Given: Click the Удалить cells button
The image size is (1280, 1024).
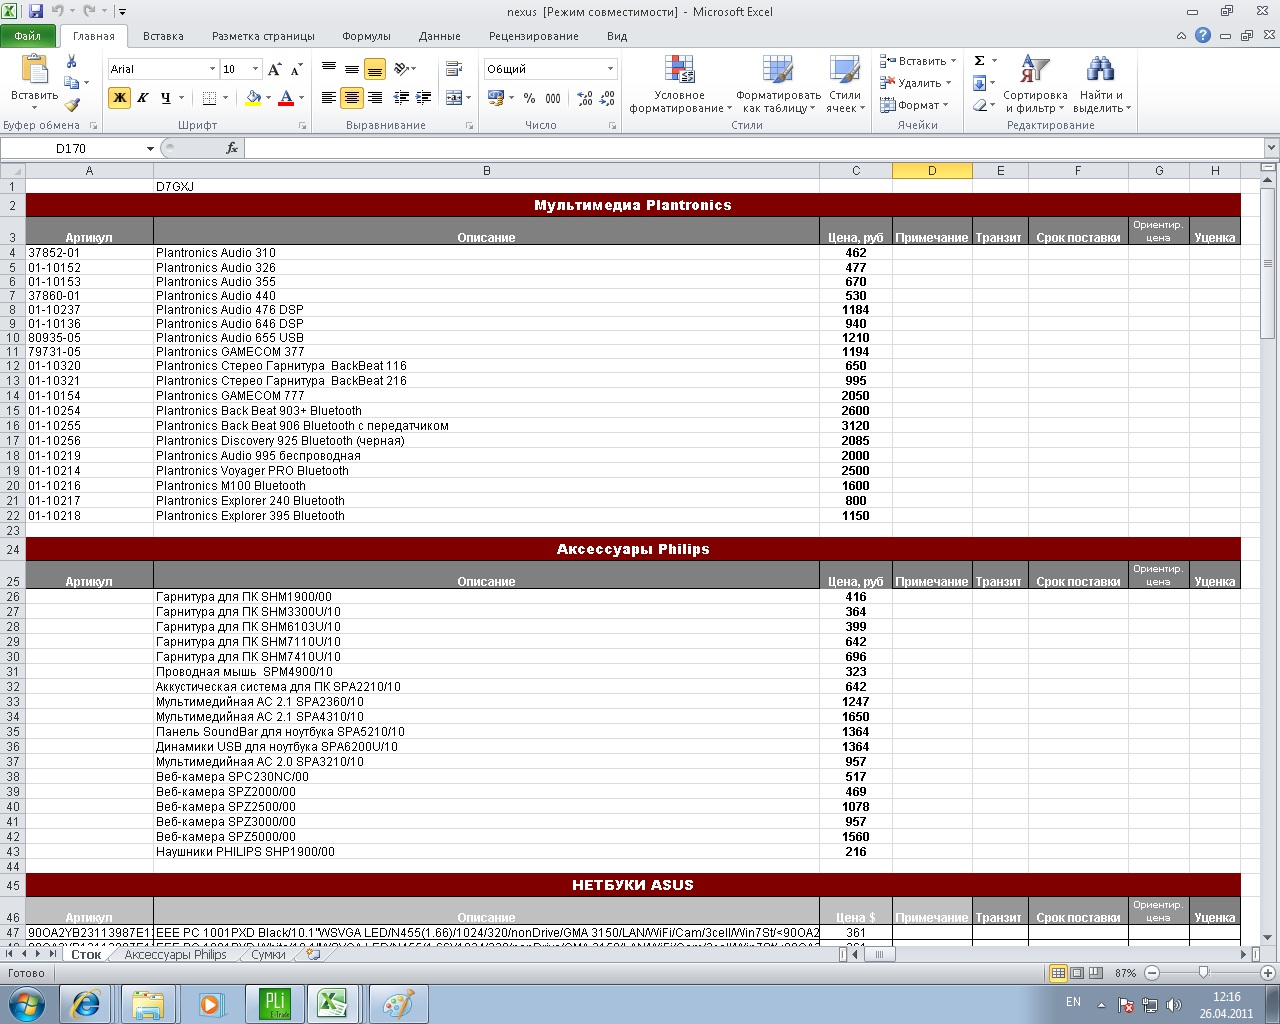Looking at the screenshot, I should click(915, 83).
